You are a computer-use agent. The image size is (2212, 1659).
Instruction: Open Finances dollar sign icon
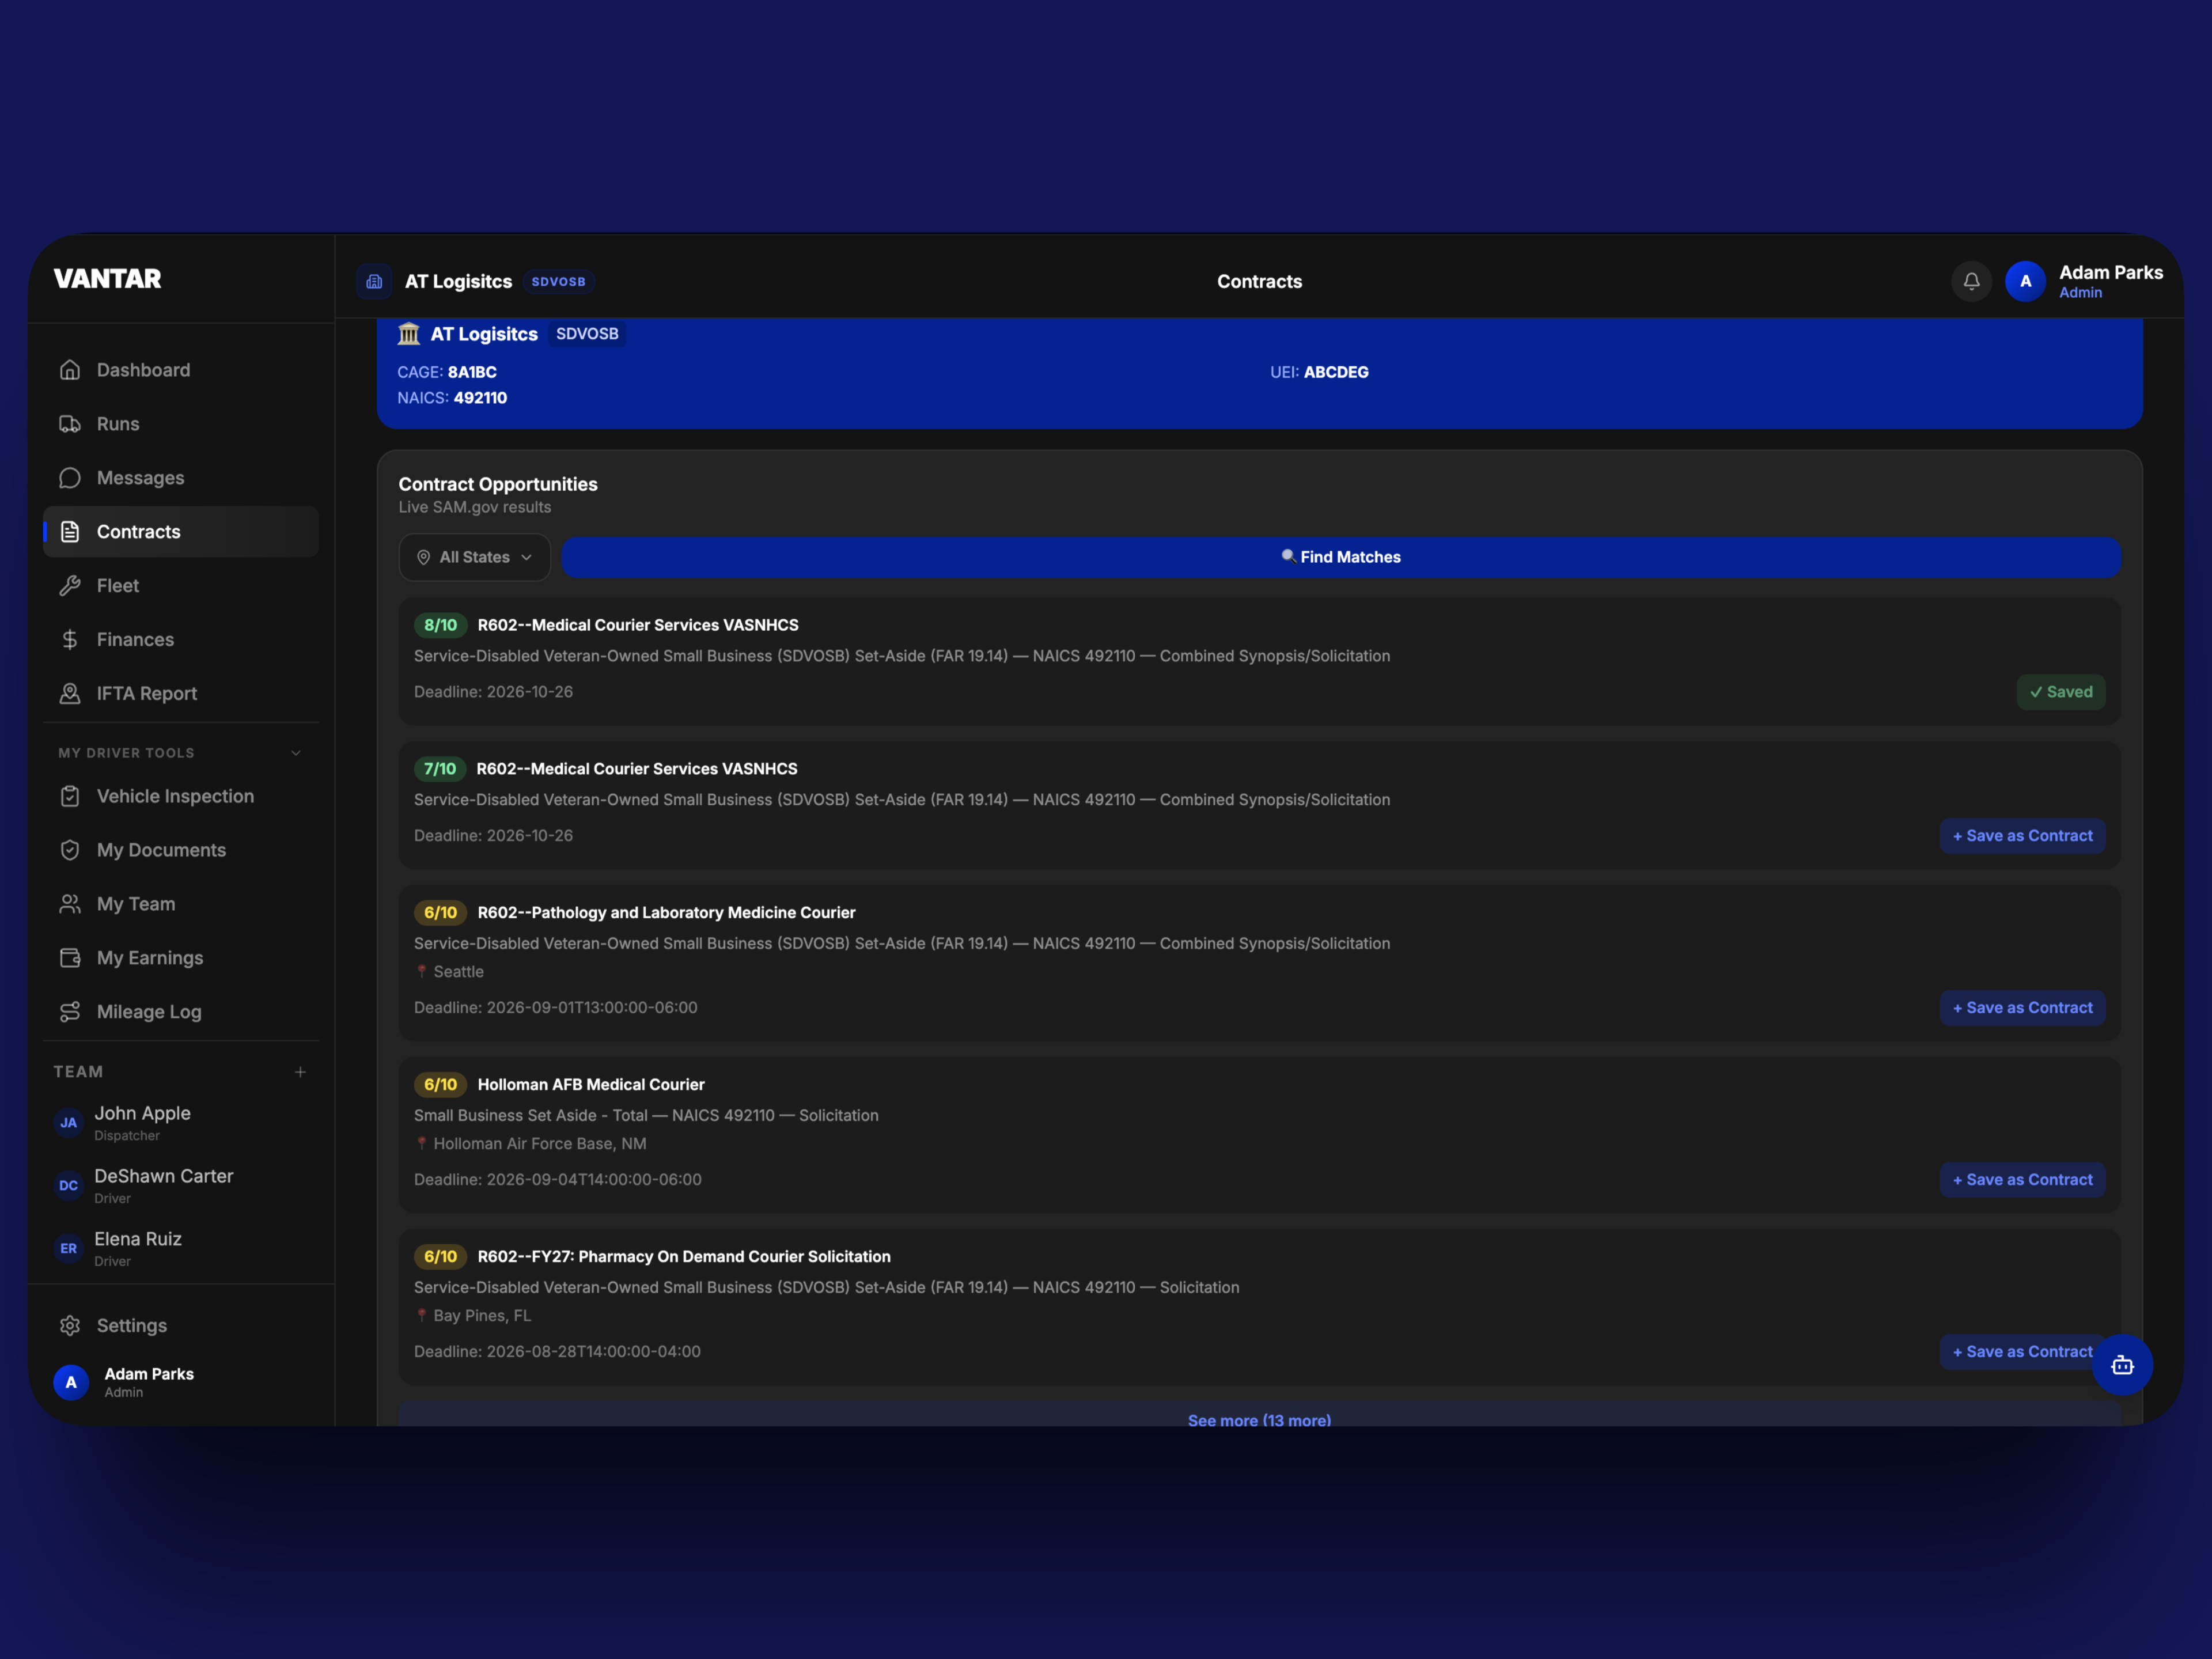point(70,640)
